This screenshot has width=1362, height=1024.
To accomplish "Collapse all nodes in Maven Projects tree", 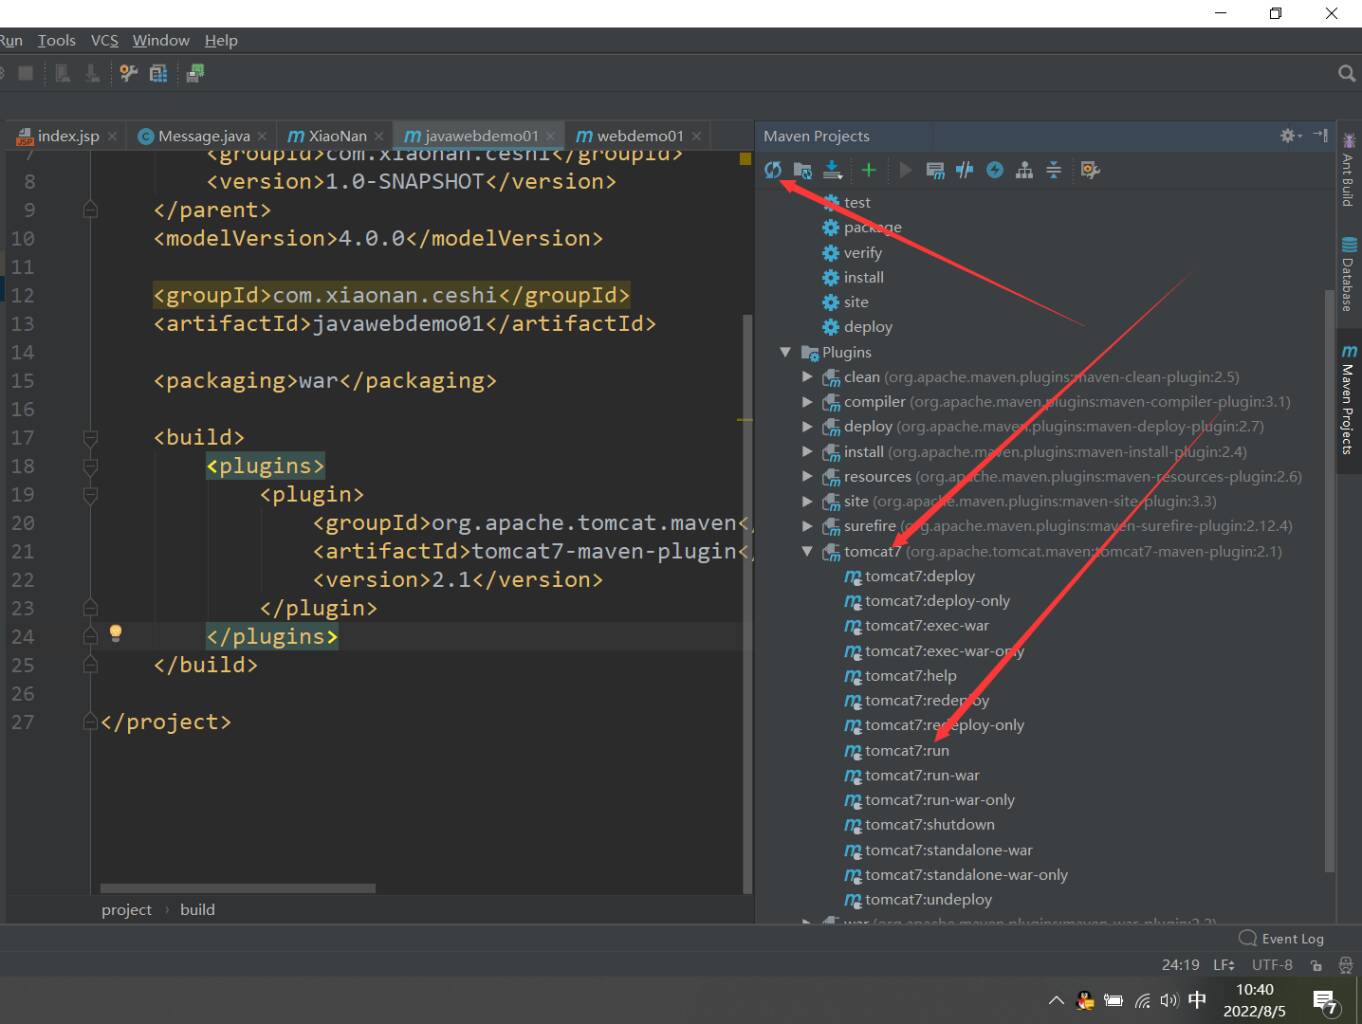I will point(1053,170).
